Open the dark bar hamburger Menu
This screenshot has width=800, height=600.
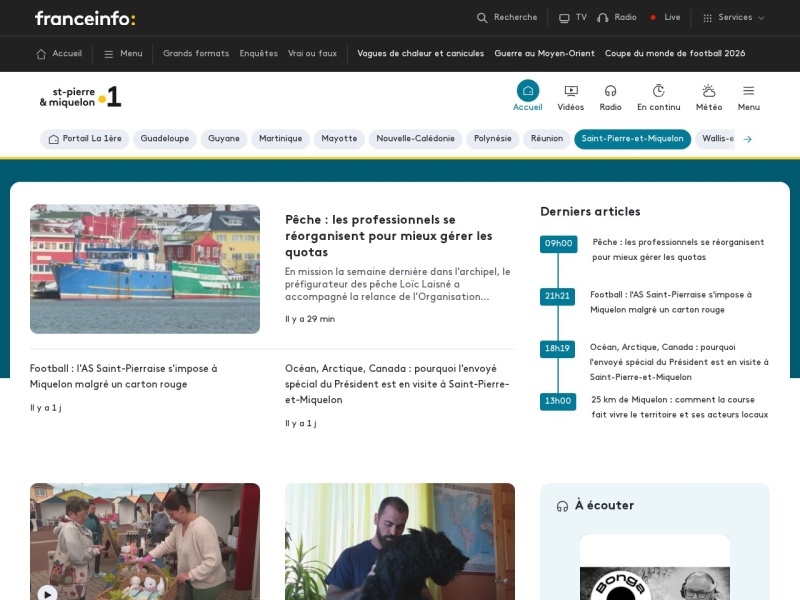tap(123, 54)
